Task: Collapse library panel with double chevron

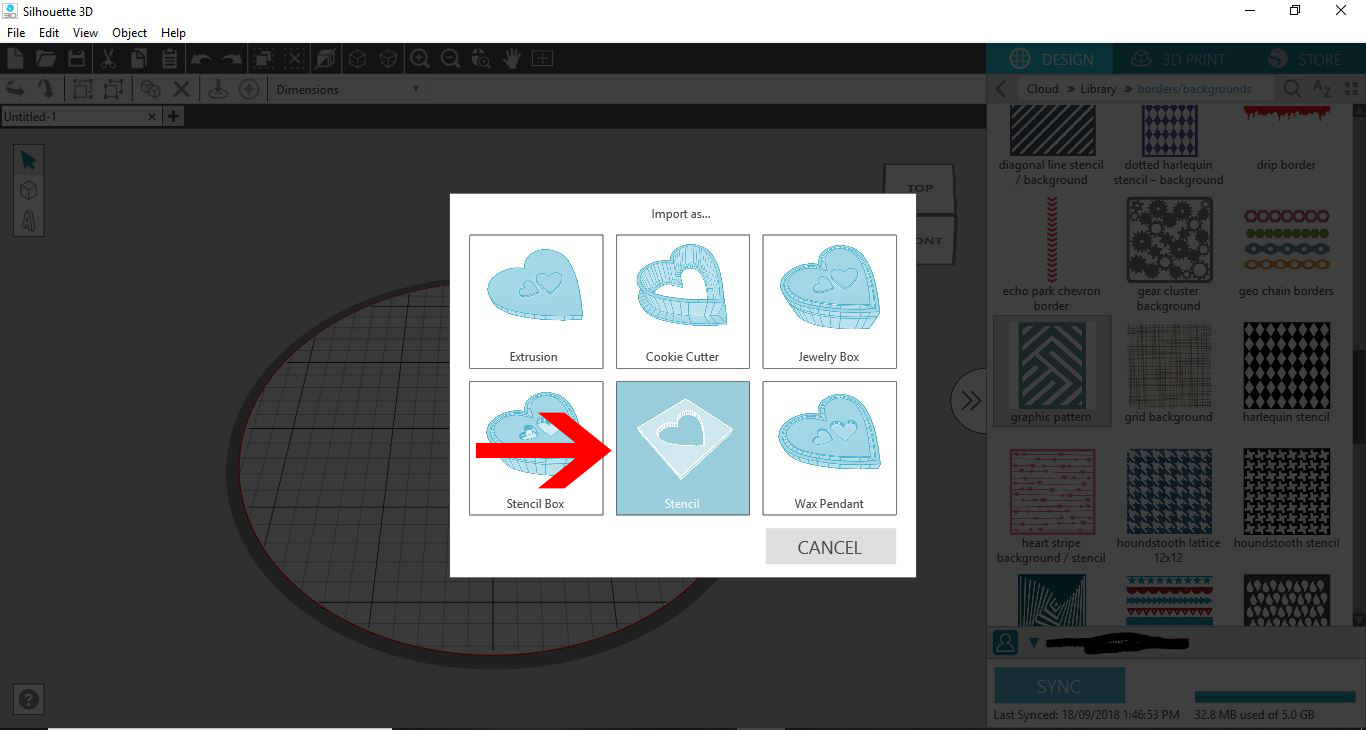Action: 969,401
